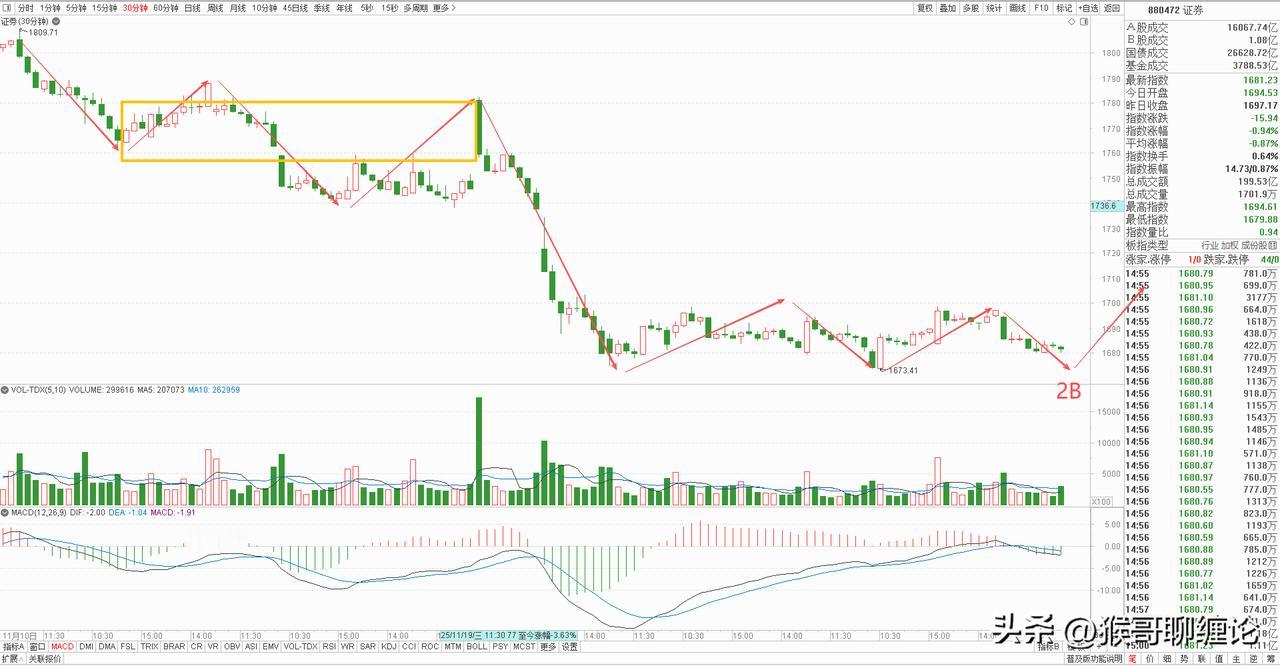The height and width of the screenshot is (666, 1280).
Task: Select the BOLL indicator
Action: click(x=477, y=646)
